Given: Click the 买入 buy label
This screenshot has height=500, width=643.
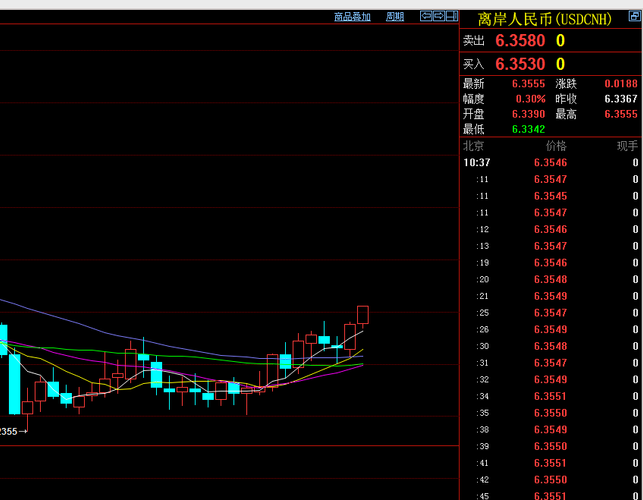Looking at the screenshot, I should click(x=474, y=64).
